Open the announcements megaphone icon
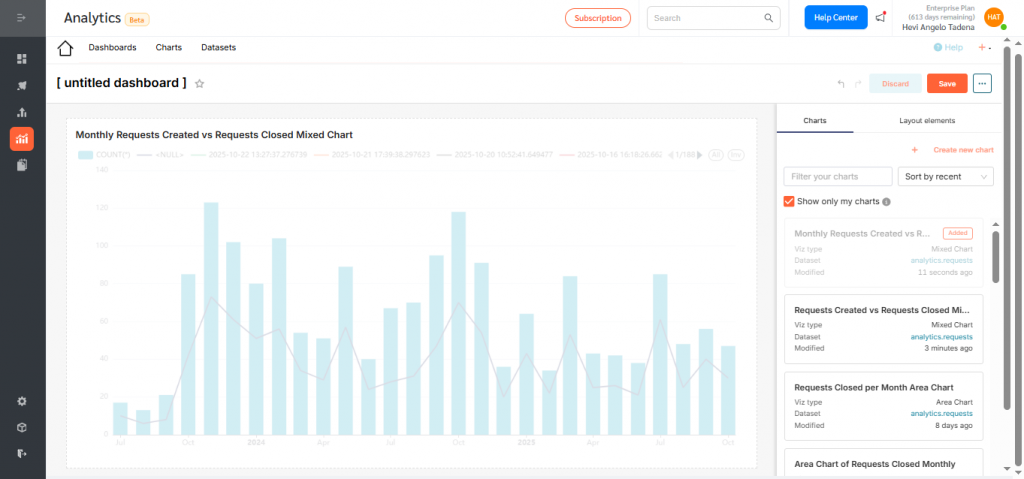Image resolution: width=1024 pixels, height=479 pixels. (880, 18)
